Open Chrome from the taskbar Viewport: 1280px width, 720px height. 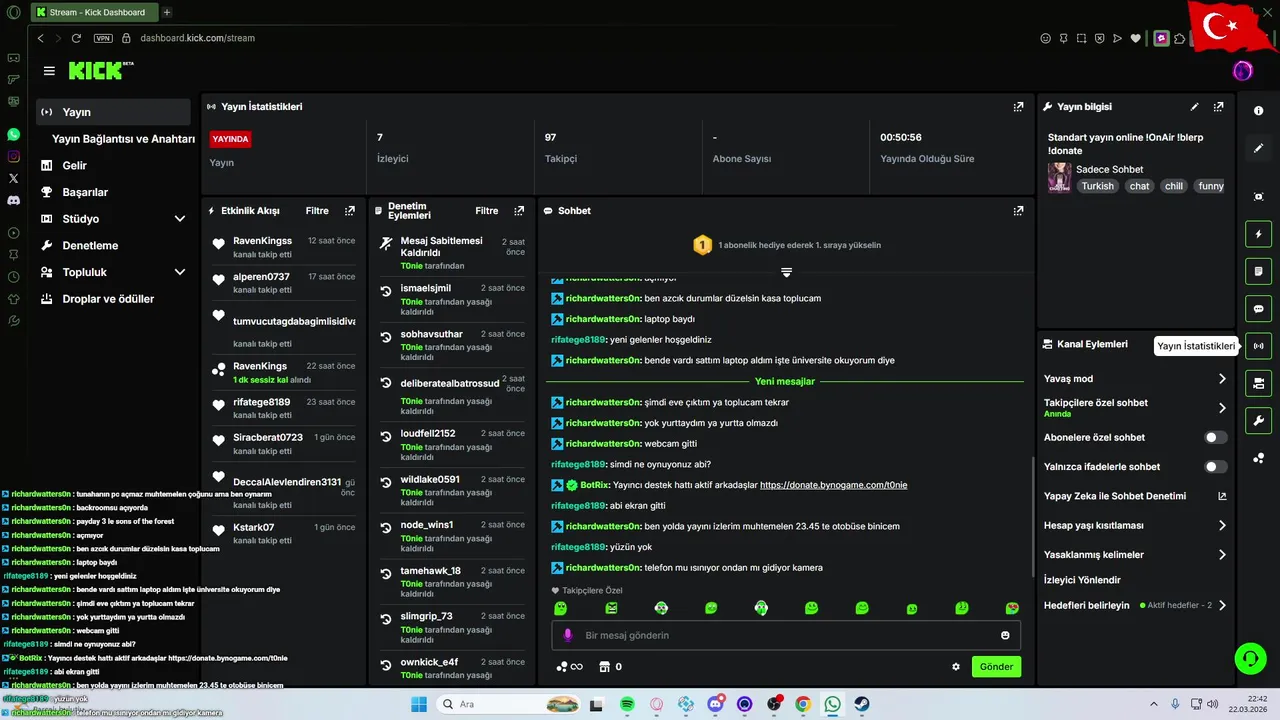click(x=803, y=704)
